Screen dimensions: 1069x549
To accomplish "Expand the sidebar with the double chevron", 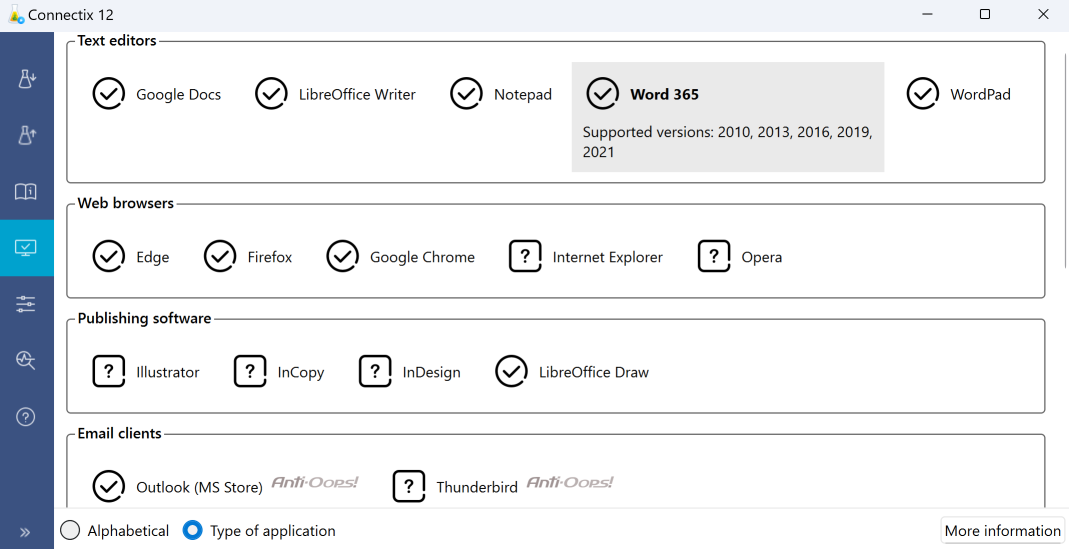I will 26,532.
